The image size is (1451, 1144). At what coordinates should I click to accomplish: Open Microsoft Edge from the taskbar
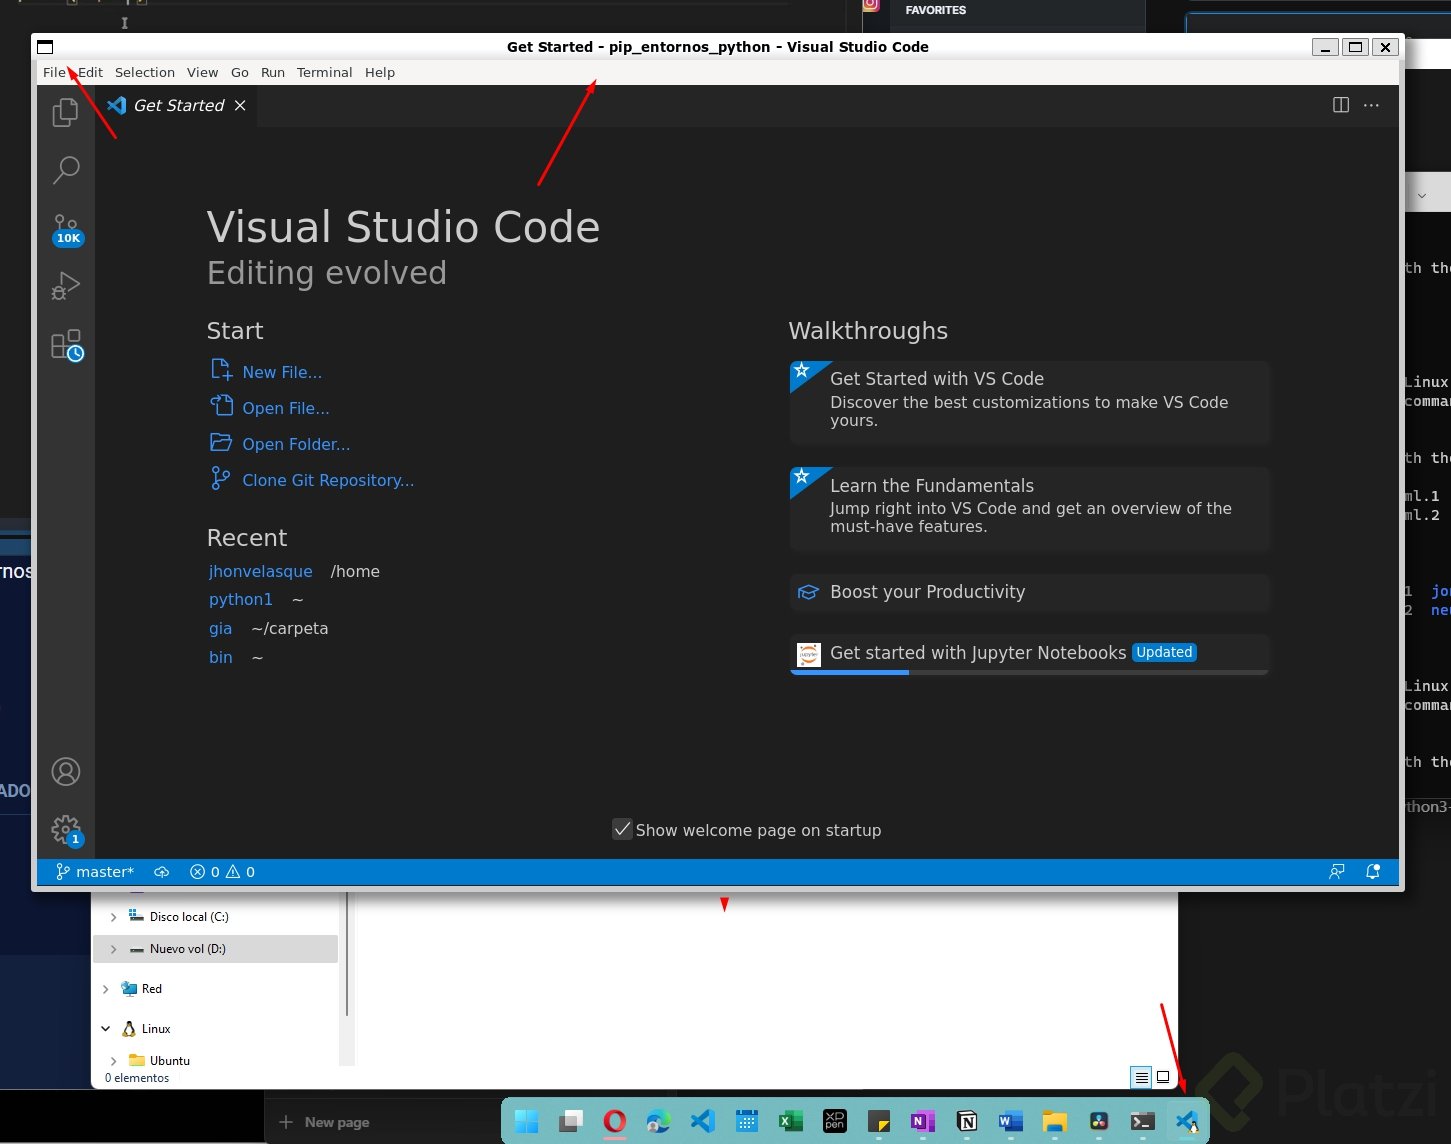(x=658, y=1122)
